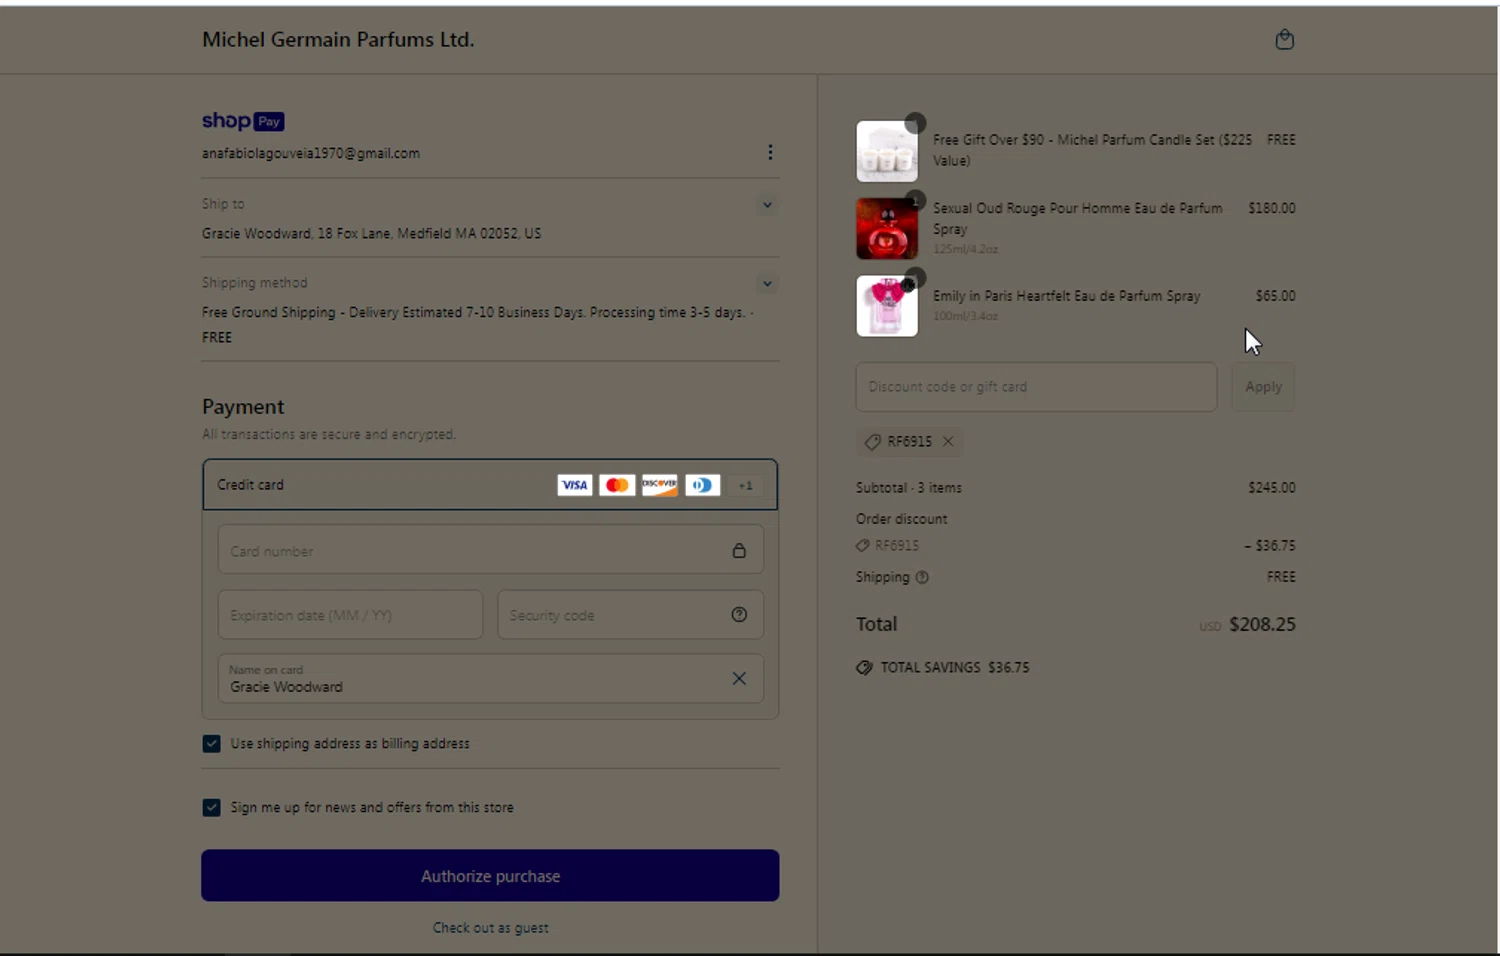Image resolution: width=1500 pixels, height=956 pixels.
Task: Expand the Ship to address section
Action: pyautogui.click(x=767, y=205)
